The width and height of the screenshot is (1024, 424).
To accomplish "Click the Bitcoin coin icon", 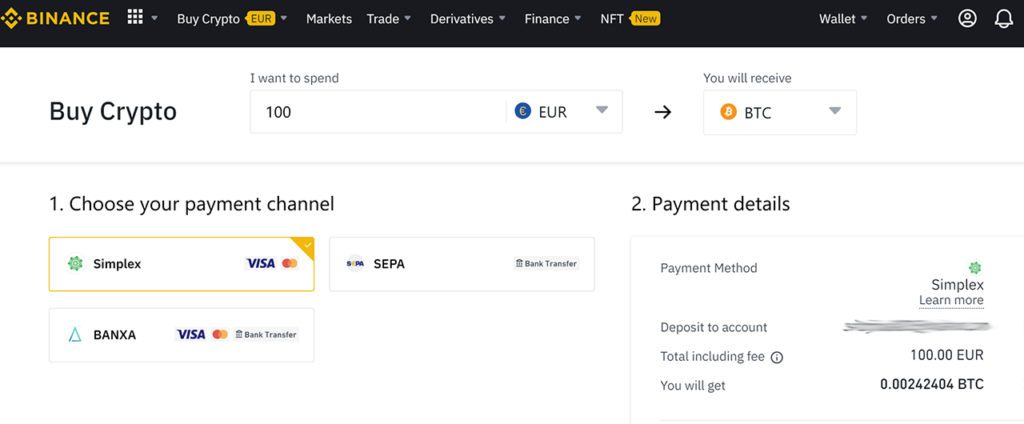I will pyautogui.click(x=728, y=112).
